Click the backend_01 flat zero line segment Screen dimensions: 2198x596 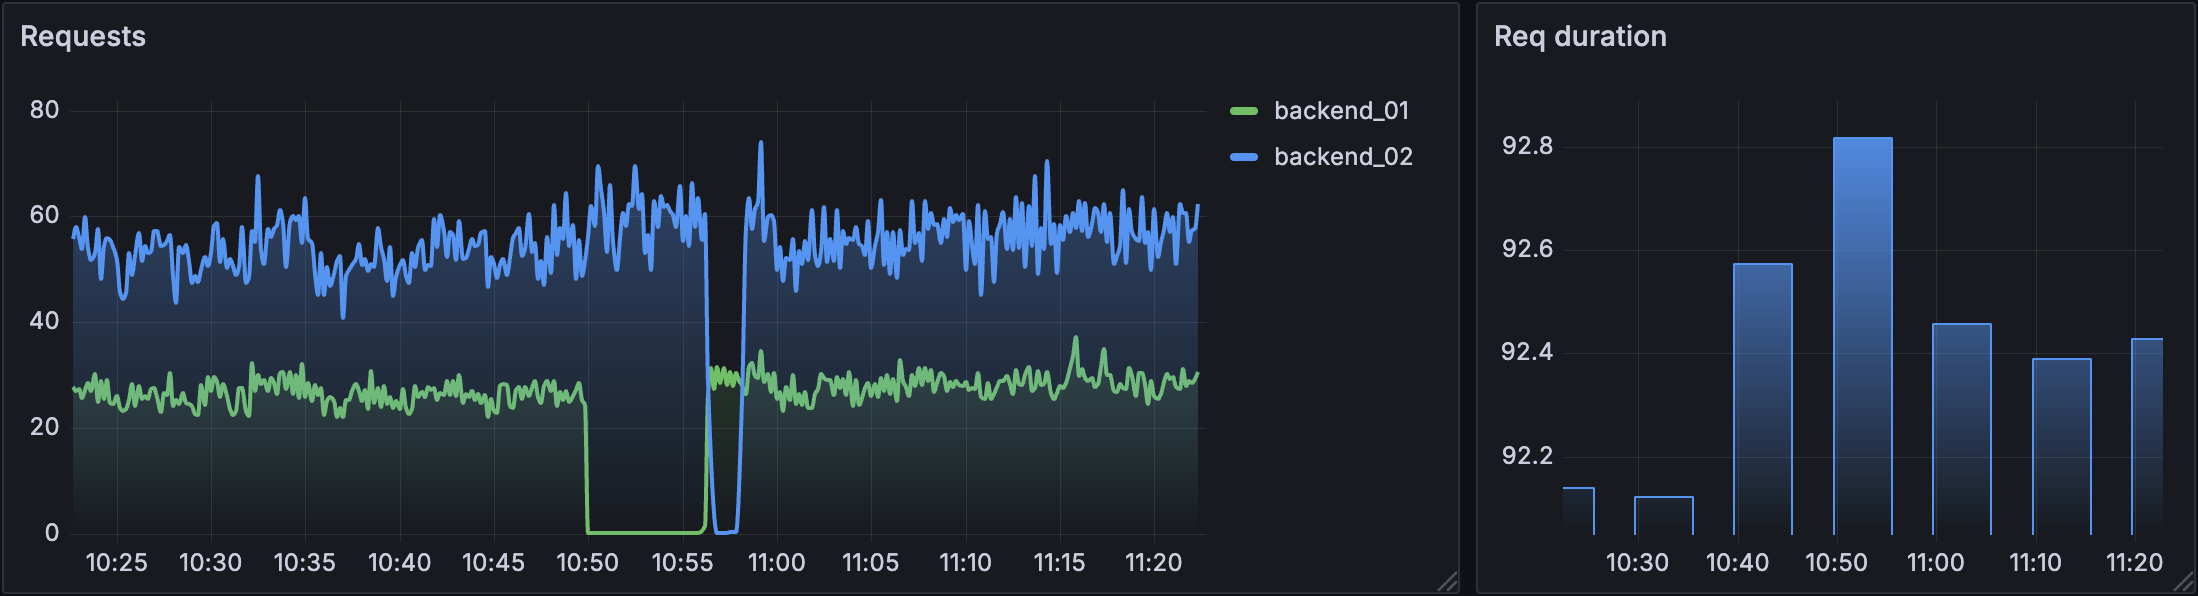(x=645, y=532)
